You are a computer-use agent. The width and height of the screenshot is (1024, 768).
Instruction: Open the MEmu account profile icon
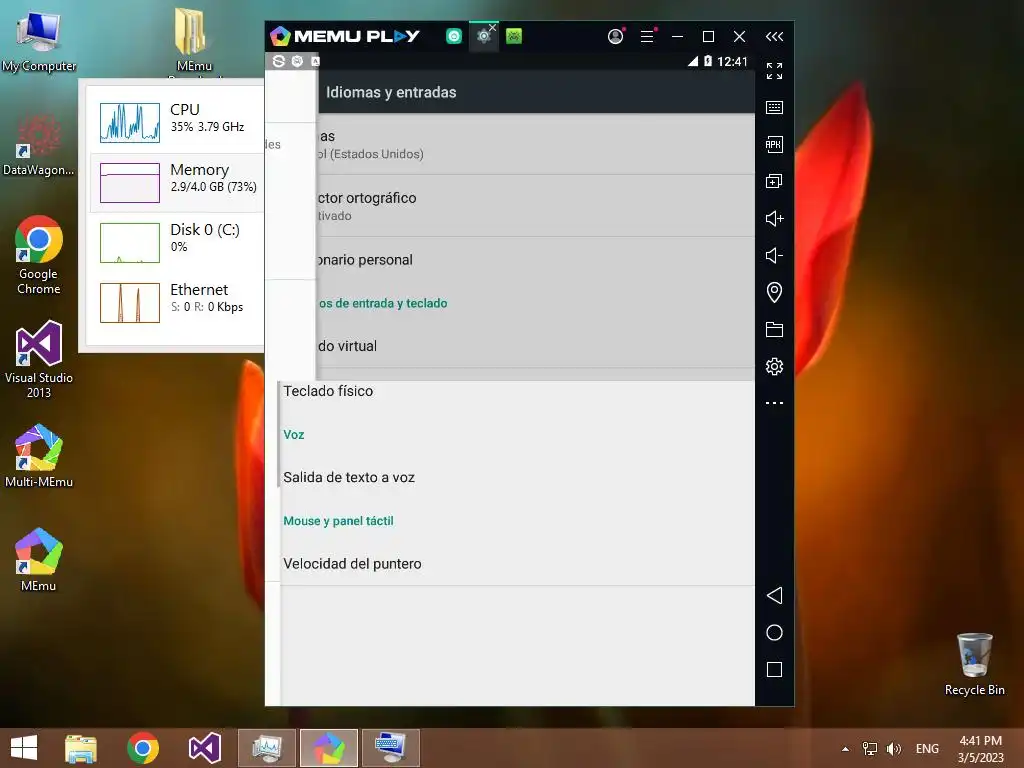pyautogui.click(x=615, y=37)
